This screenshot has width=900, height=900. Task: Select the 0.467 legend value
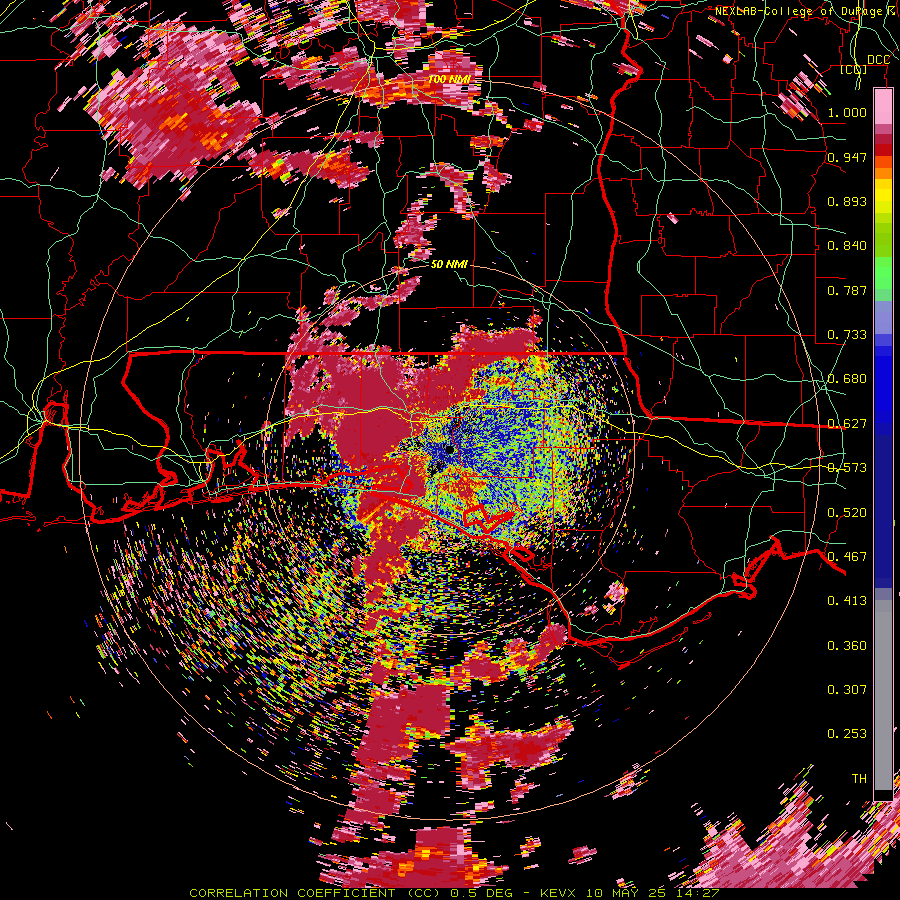tap(847, 557)
